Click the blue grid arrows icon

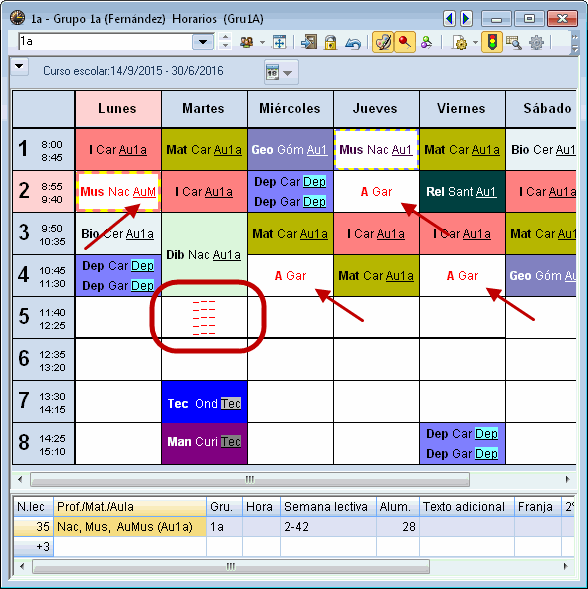(279, 42)
